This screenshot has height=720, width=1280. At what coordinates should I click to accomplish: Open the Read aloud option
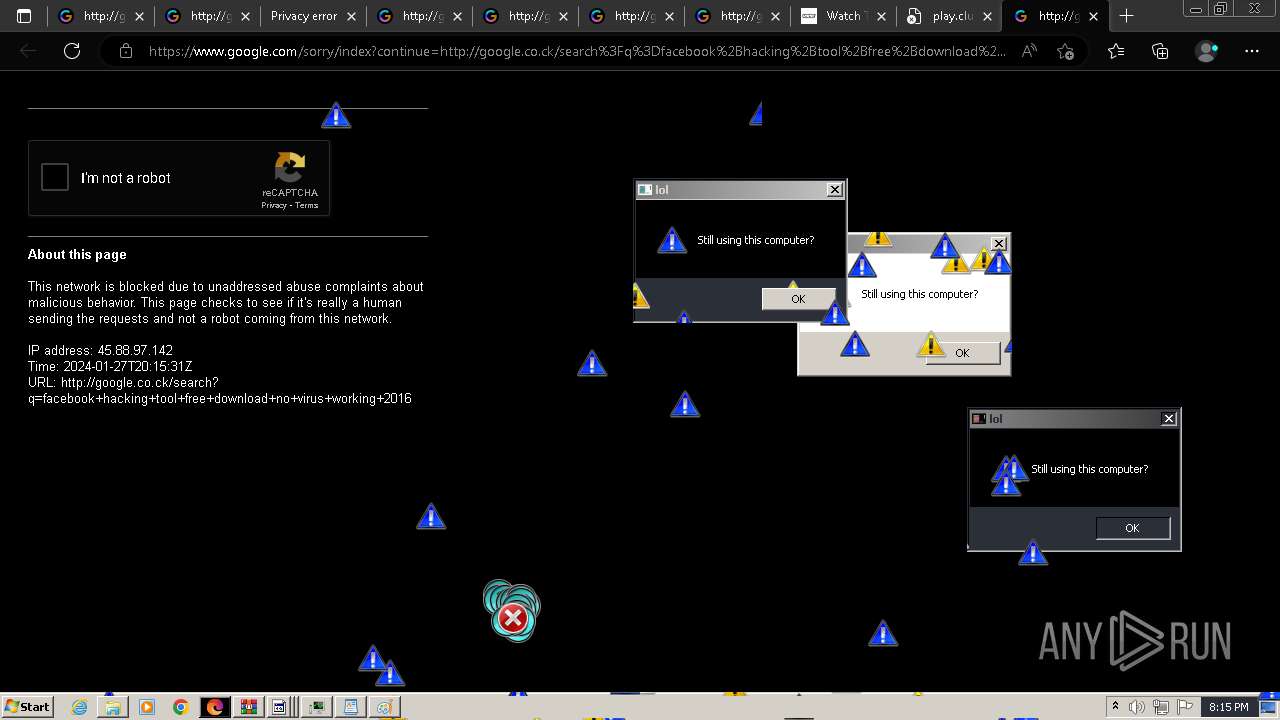click(x=1029, y=51)
